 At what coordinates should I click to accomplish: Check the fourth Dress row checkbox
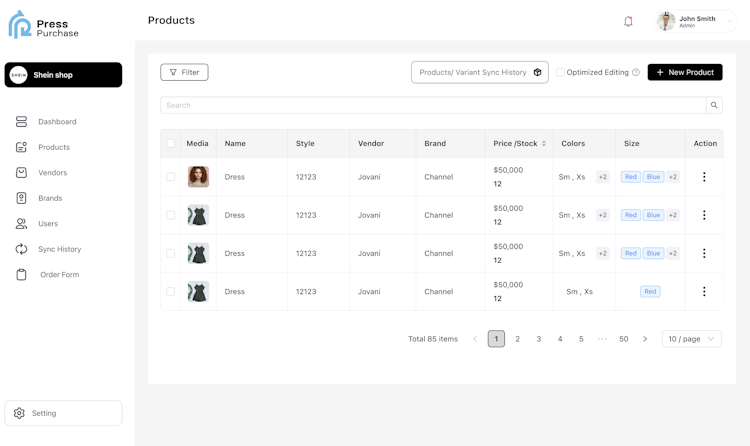click(x=170, y=291)
